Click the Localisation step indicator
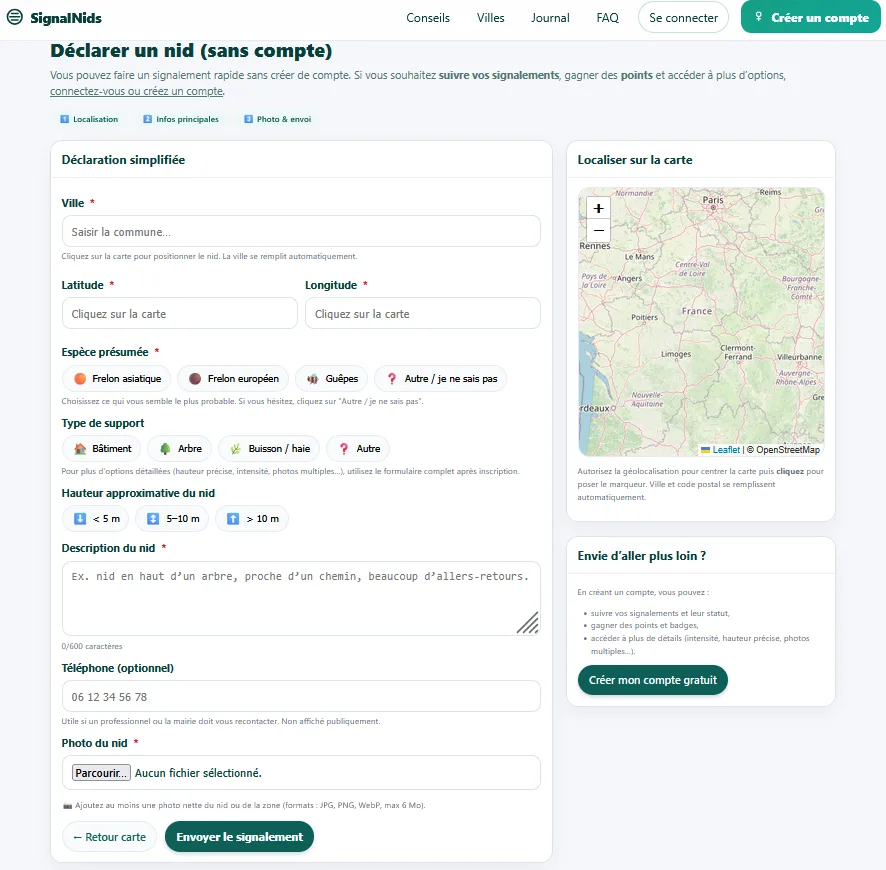 pyautogui.click(x=90, y=119)
